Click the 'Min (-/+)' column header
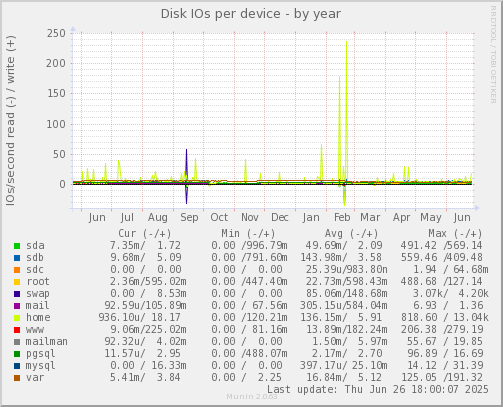Screen dimensions: 503x407 tap(248, 234)
